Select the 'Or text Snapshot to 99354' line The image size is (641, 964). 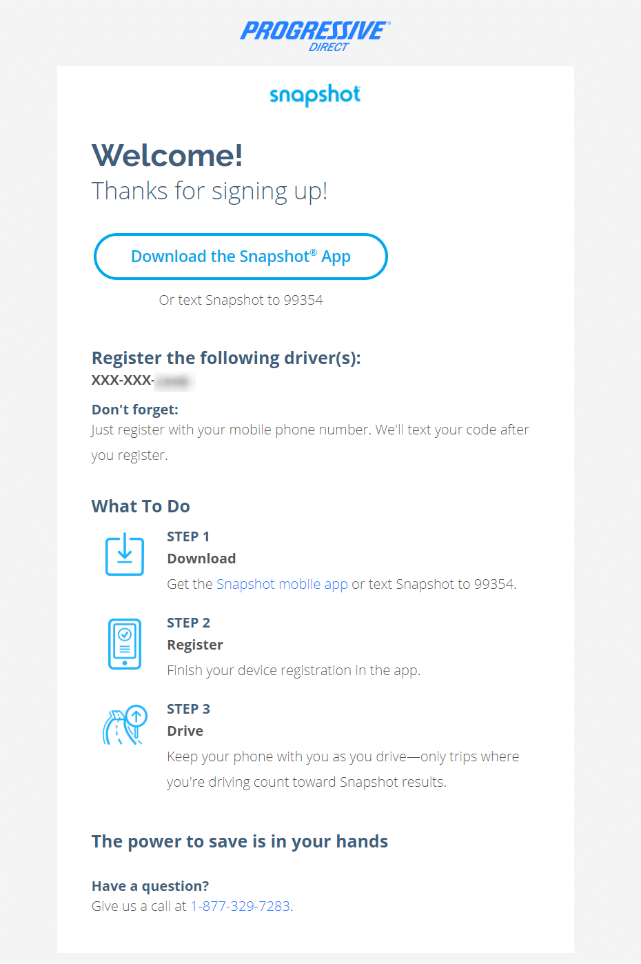241,299
